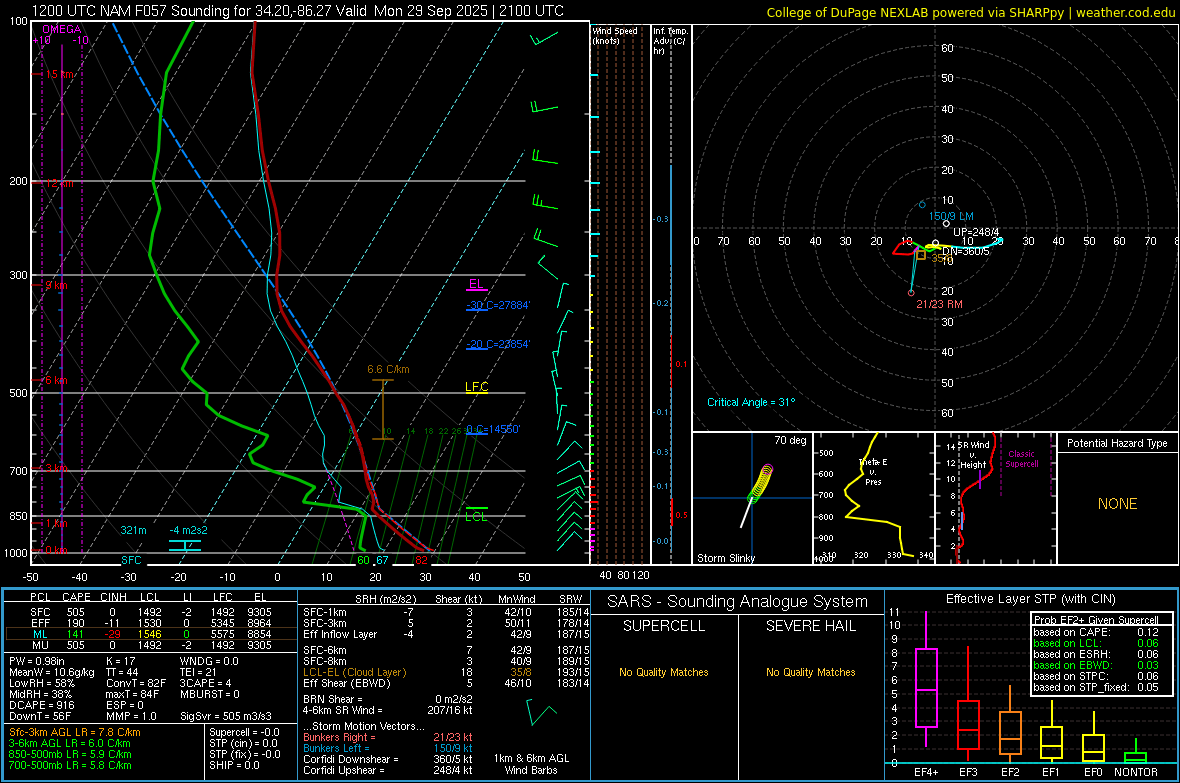Click the green NONTOR box plot

1135,753
